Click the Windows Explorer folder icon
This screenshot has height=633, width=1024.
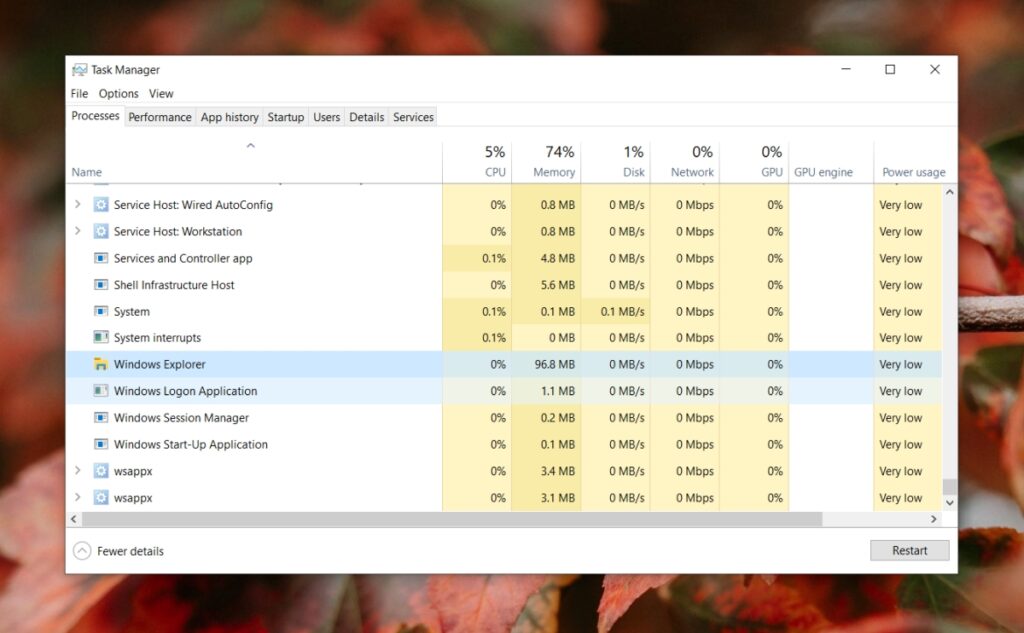101,364
